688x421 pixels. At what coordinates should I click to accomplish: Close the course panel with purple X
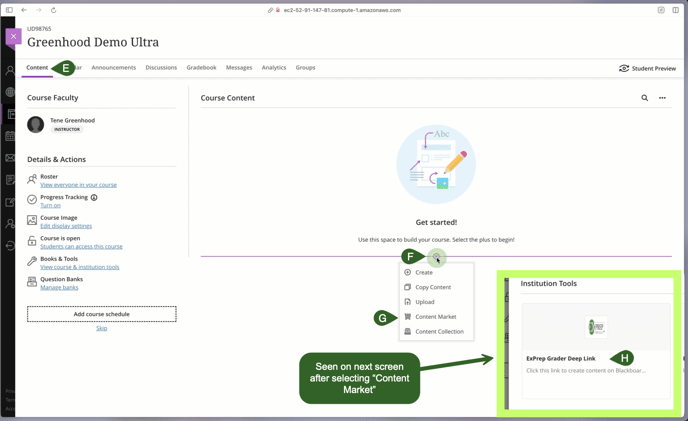pos(13,37)
